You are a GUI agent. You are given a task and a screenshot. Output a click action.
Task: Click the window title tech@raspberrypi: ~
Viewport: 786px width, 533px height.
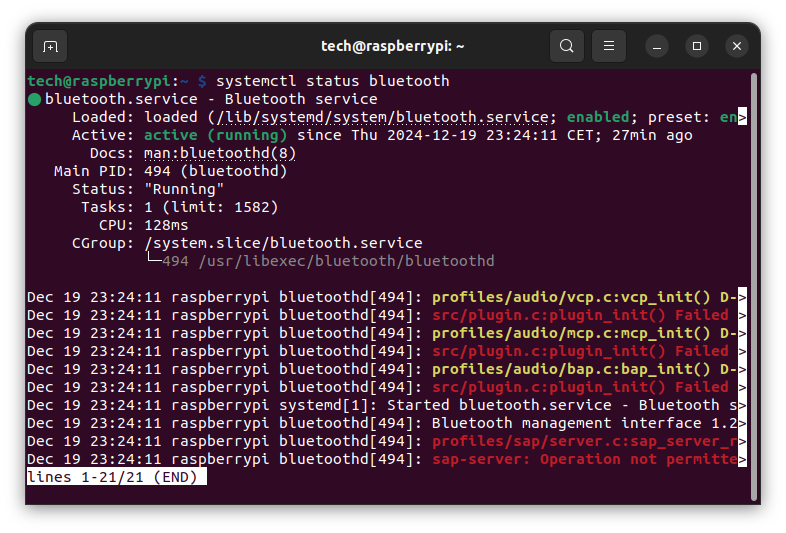point(392,46)
